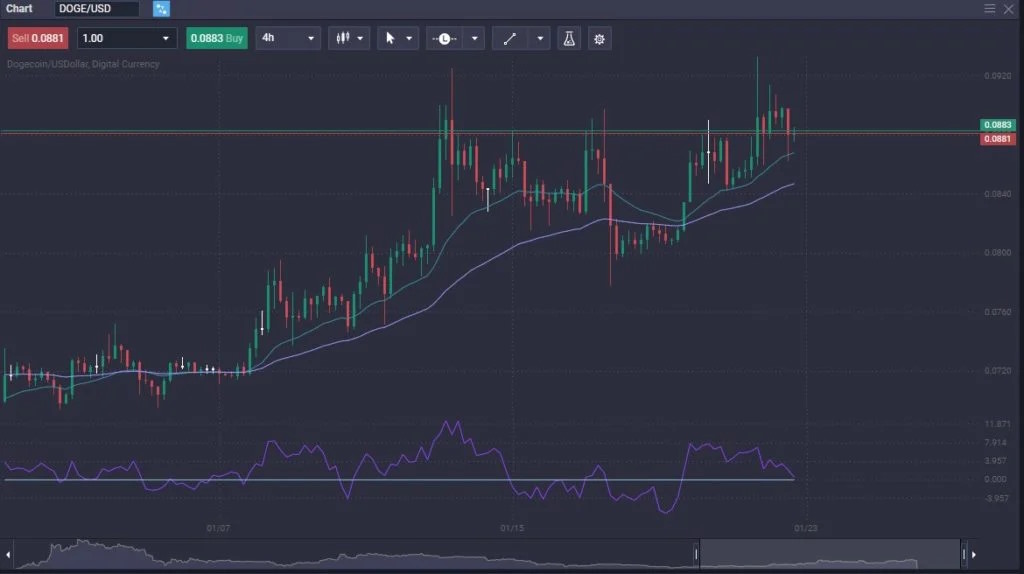The width and height of the screenshot is (1024, 574).
Task: Open the chart panel hamburger menu
Action: [x=990, y=9]
